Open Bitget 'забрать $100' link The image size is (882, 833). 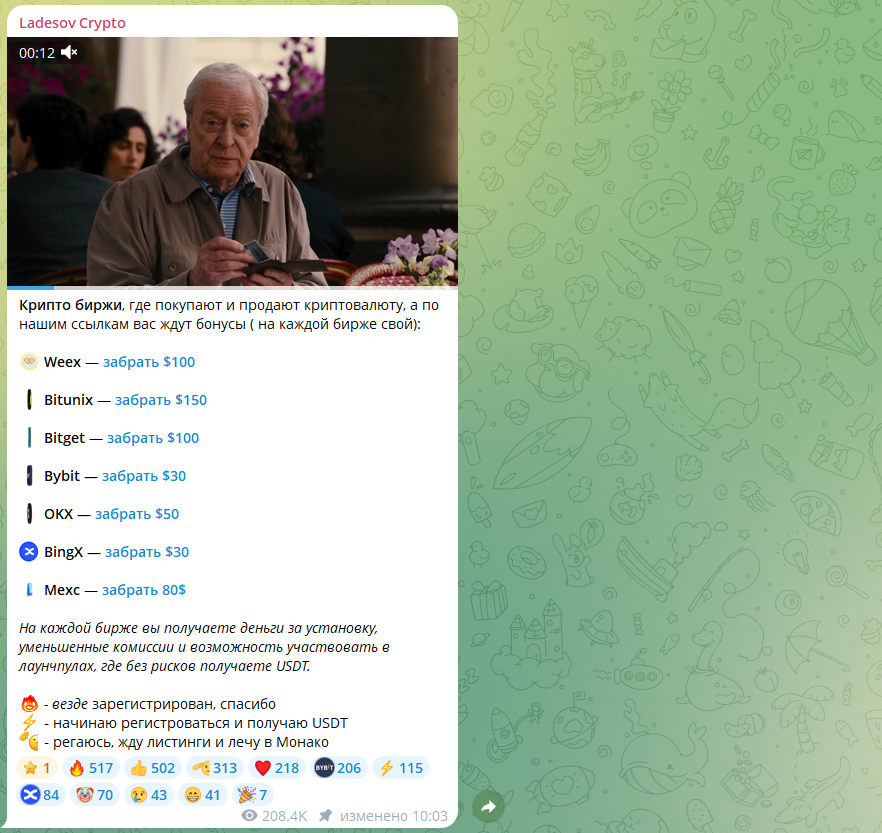pyautogui.click(x=153, y=438)
